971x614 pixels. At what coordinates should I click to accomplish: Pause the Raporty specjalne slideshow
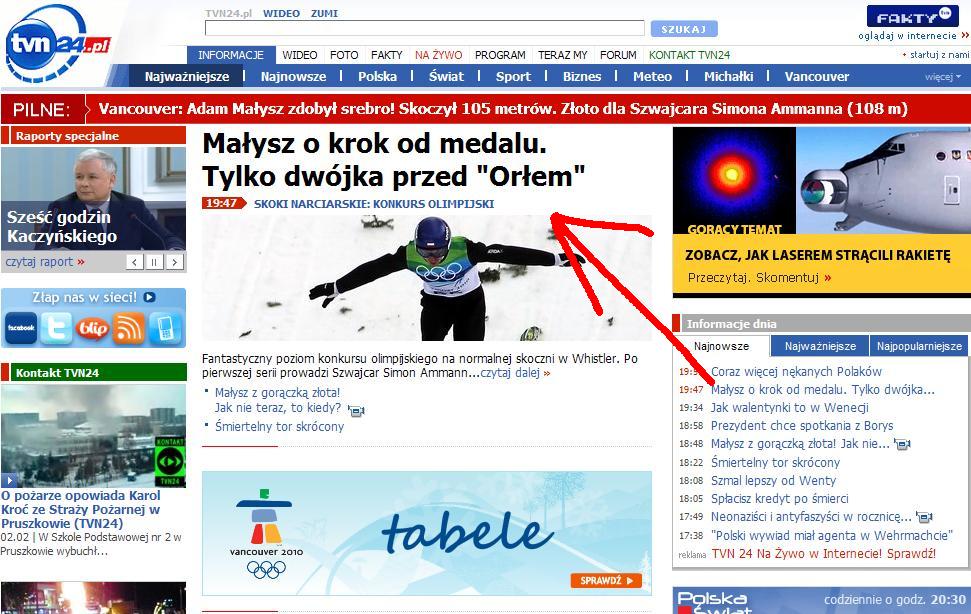154,262
